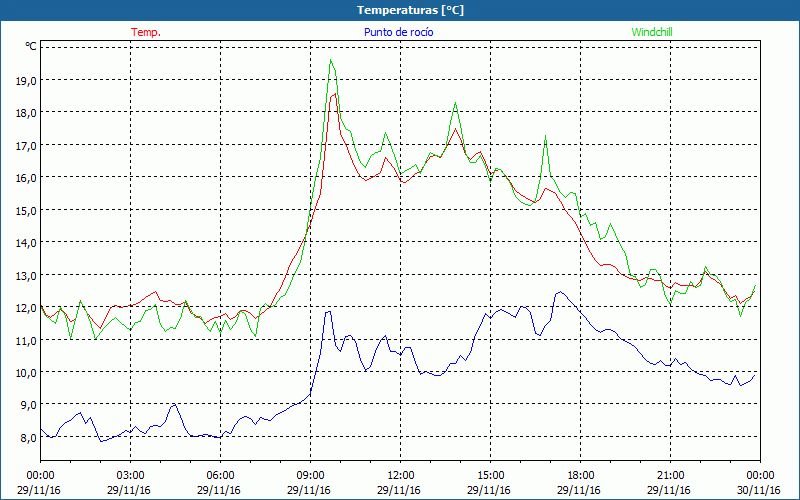
Task: Click the 21:00 time axis label
Action: pyautogui.click(x=670, y=476)
